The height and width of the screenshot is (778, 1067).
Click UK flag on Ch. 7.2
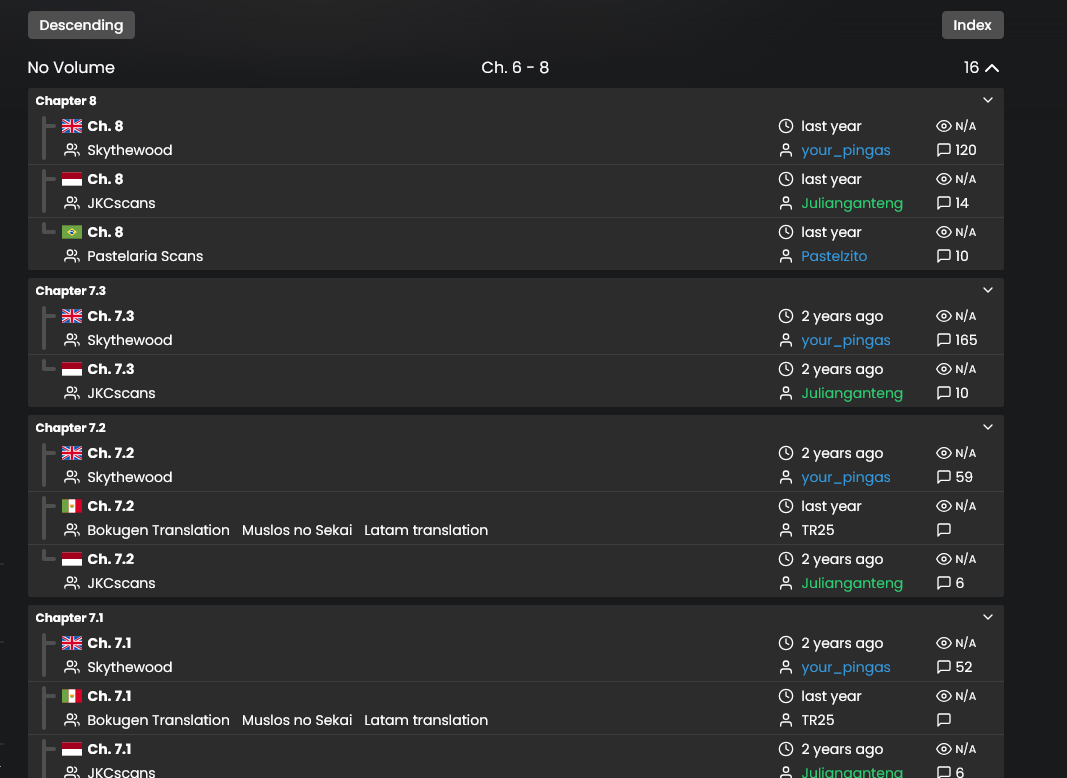[x=71, y=453]
